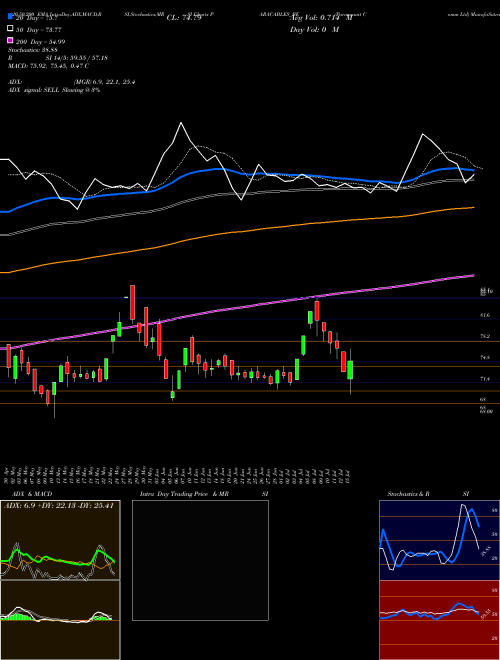Click the '81.6' price axis label
This screenshot has width=500, height=660.
pos(484,315)
